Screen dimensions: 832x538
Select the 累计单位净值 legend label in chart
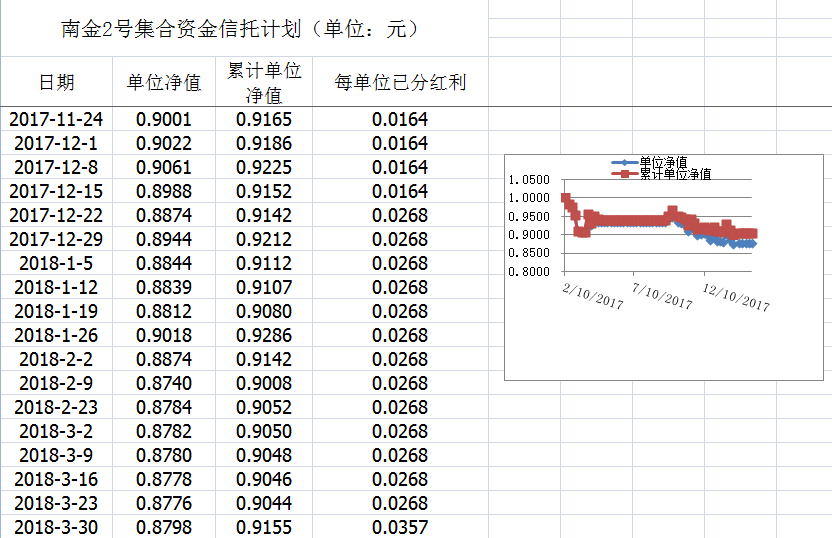[675, 174]
